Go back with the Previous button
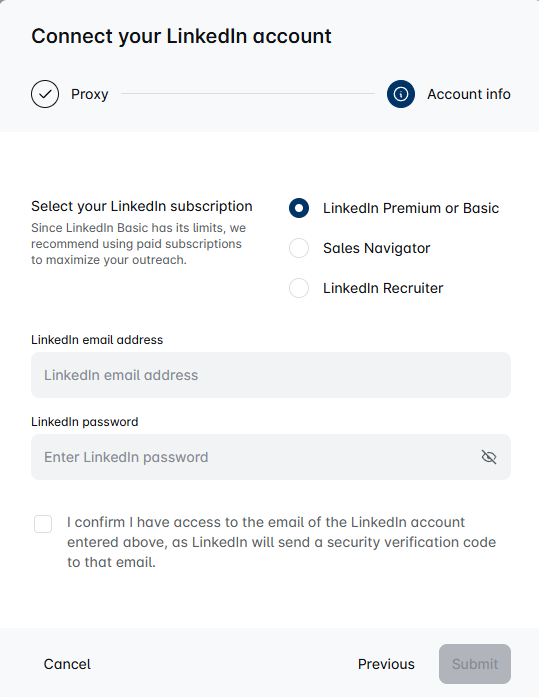The height and width of the screenshot is (697, 539). click(x=386, y=664)
